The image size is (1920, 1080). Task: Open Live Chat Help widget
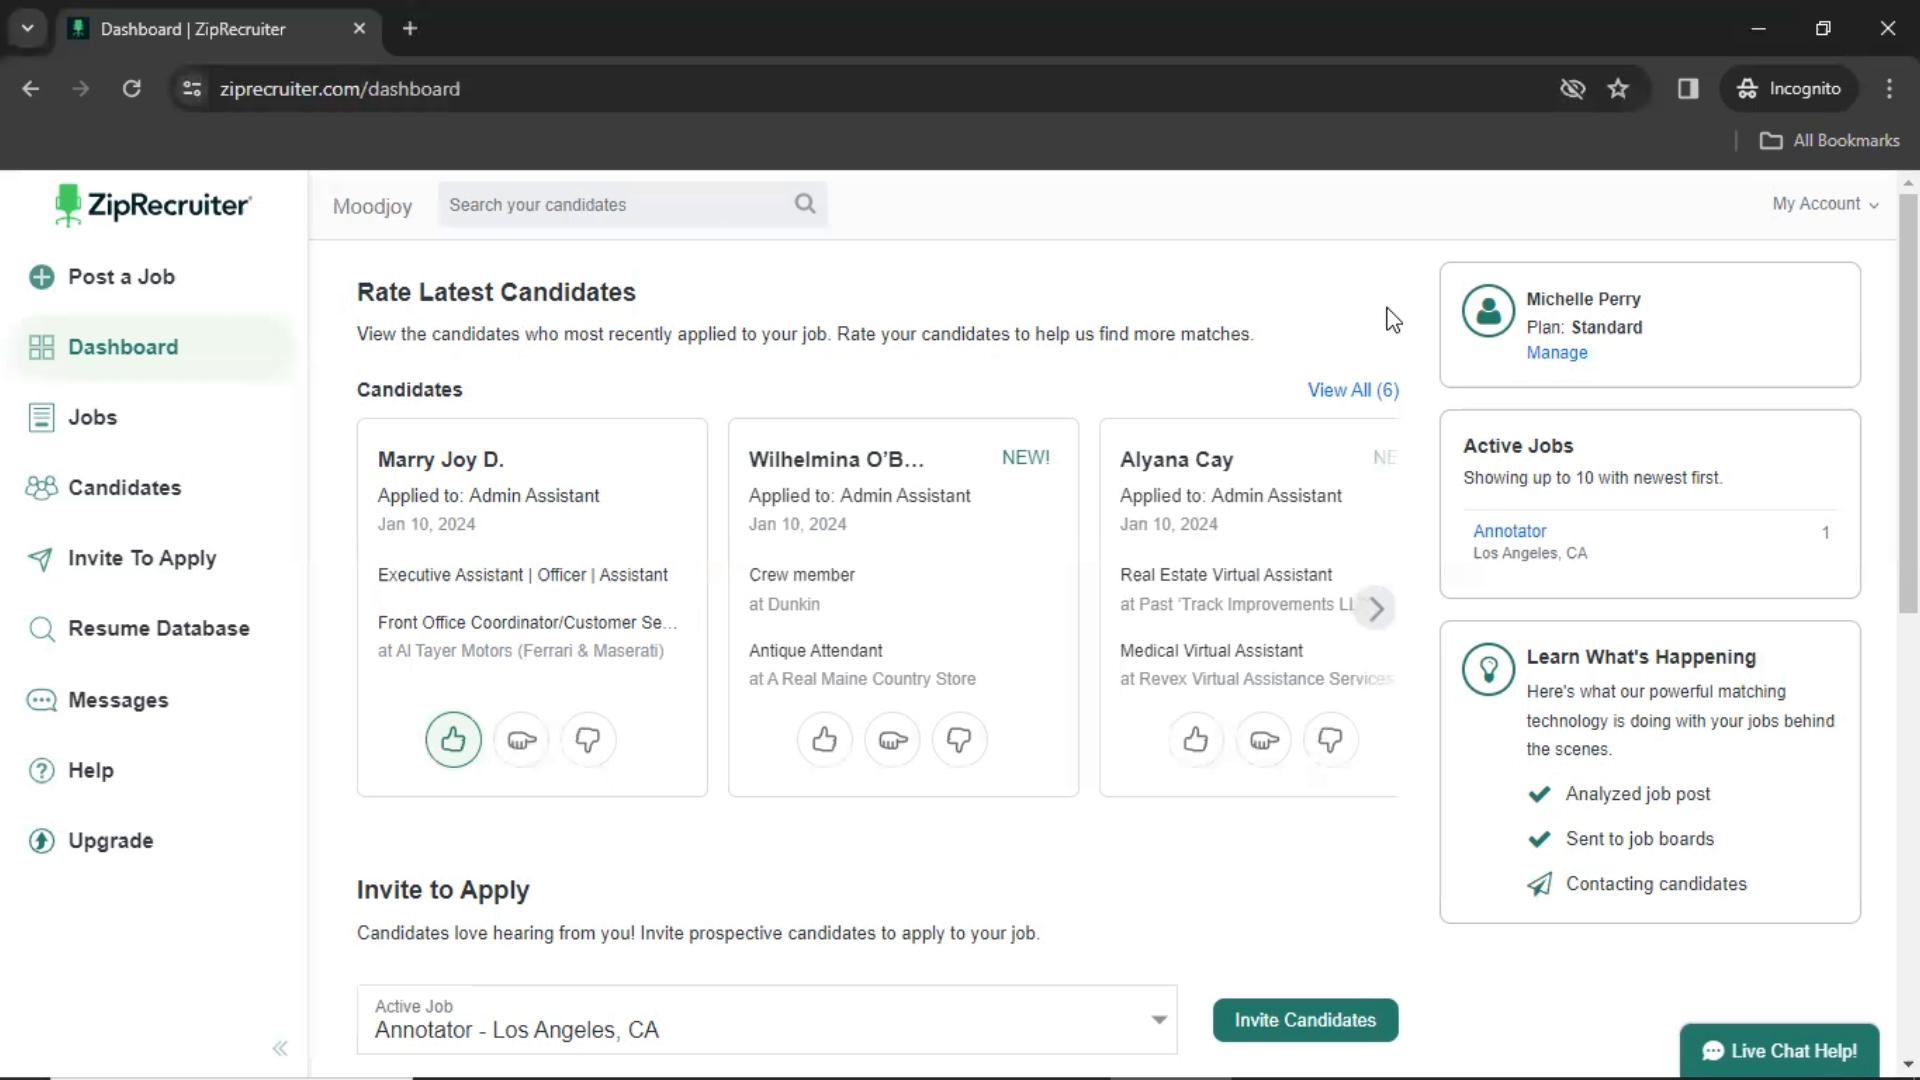(1780, 1051)
